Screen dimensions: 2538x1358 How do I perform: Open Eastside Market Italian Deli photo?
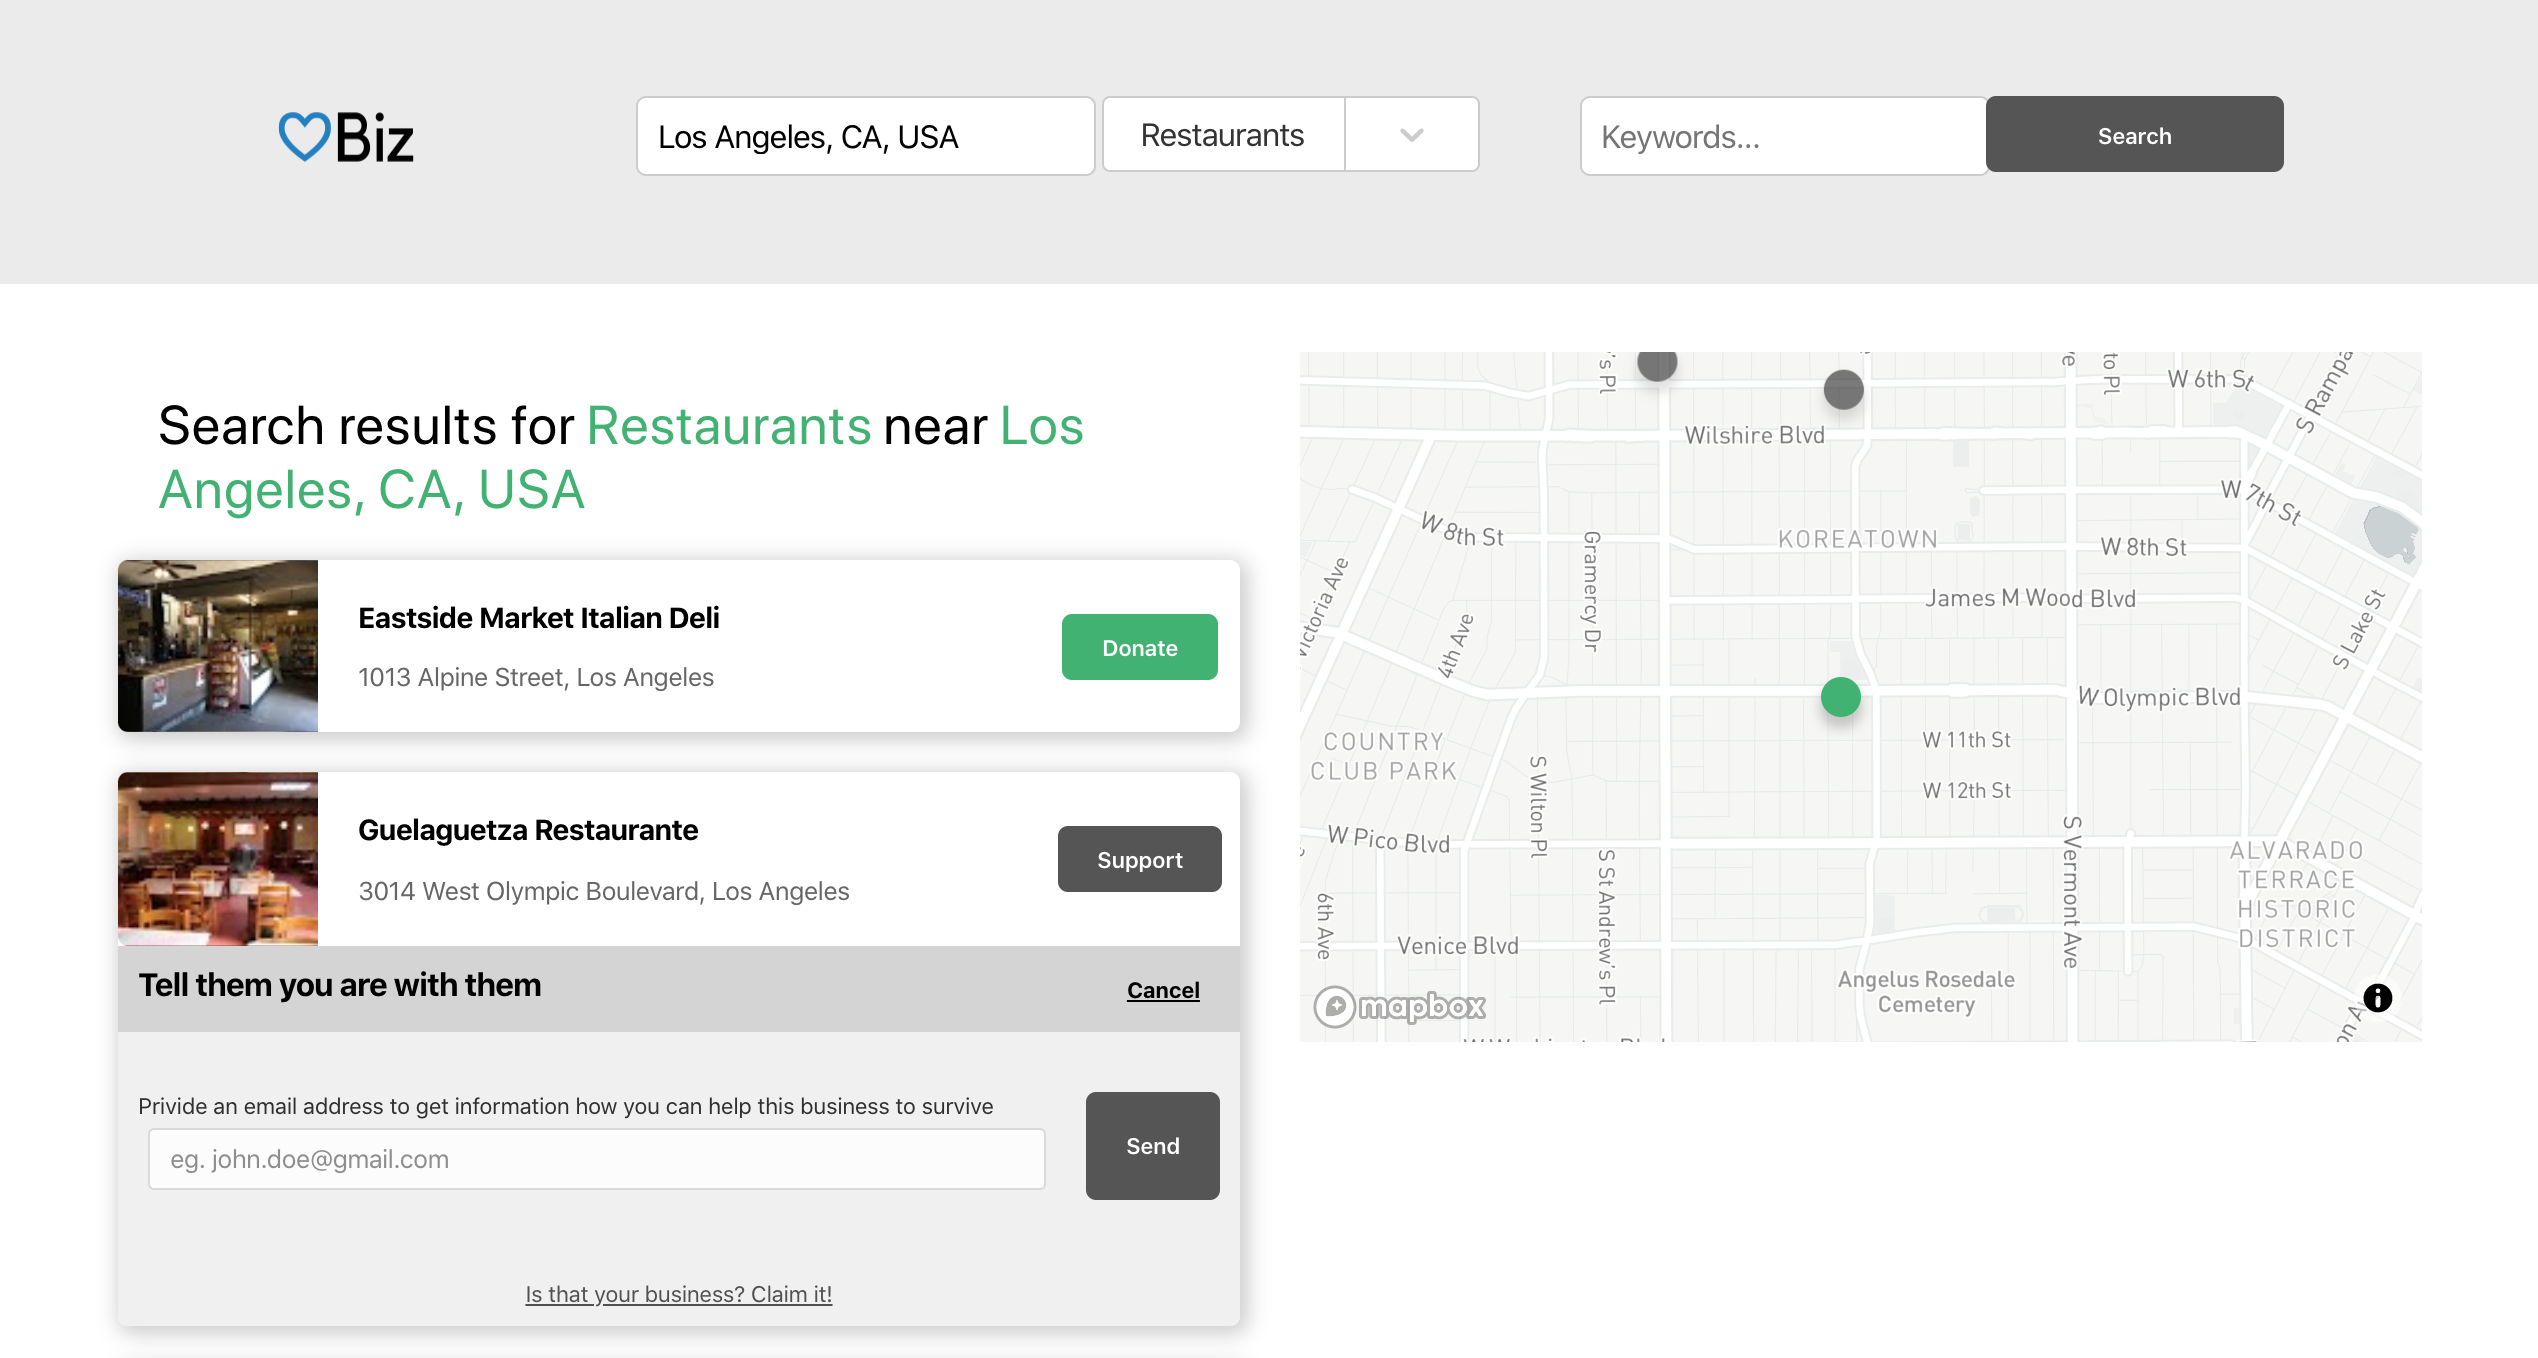point(218,646)
